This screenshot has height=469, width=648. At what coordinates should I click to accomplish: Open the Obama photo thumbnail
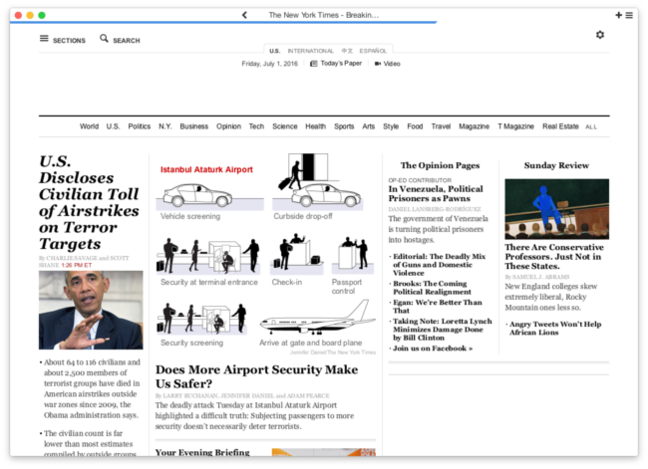91,310
